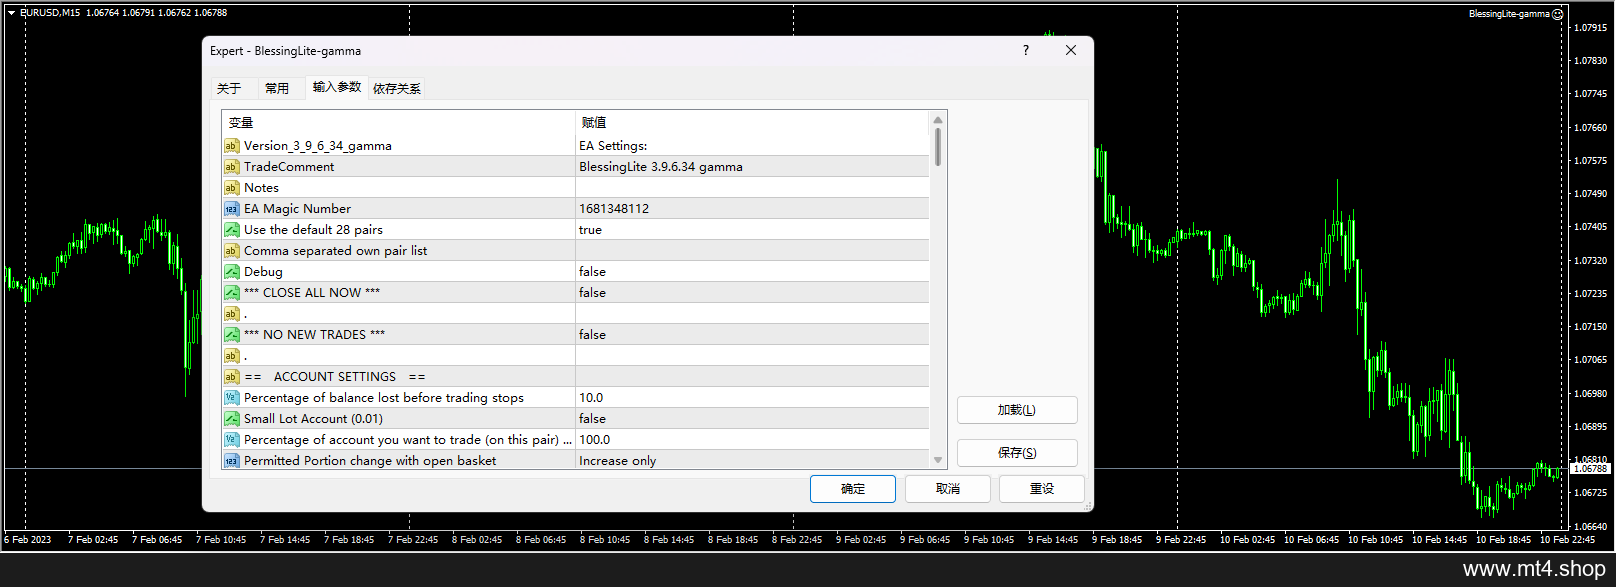Edit the TradeComment value BlessingLite 3.9.6.34 gamma
This screenshot has width=1616, height=587.
[752, 167]
